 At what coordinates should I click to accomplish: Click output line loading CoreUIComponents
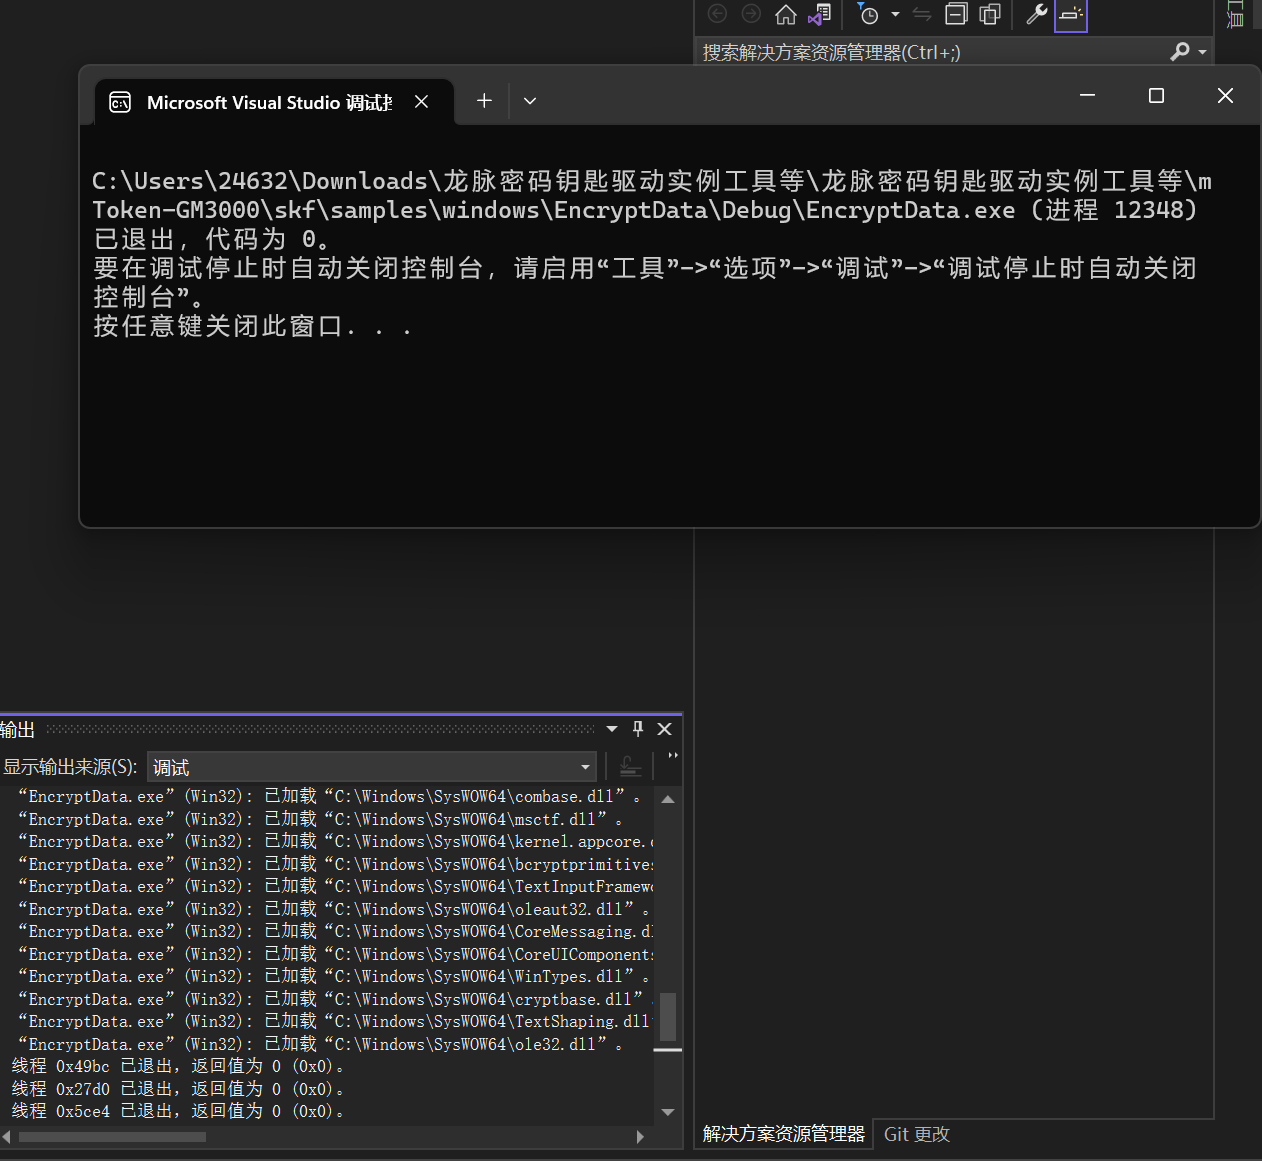334,954
